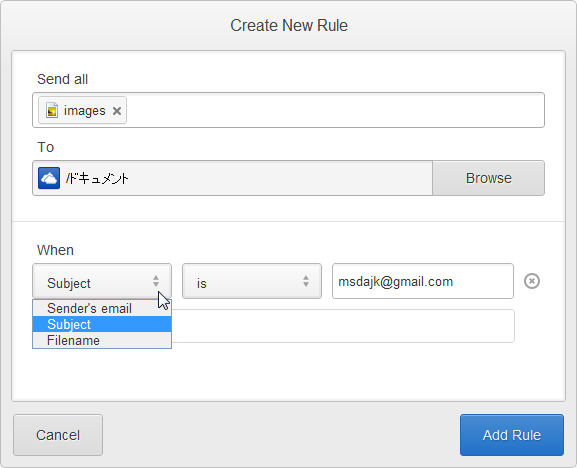This screenshot has width=577, height=468.
Task: Select the images tag label
Action: [x=85, y=110]
